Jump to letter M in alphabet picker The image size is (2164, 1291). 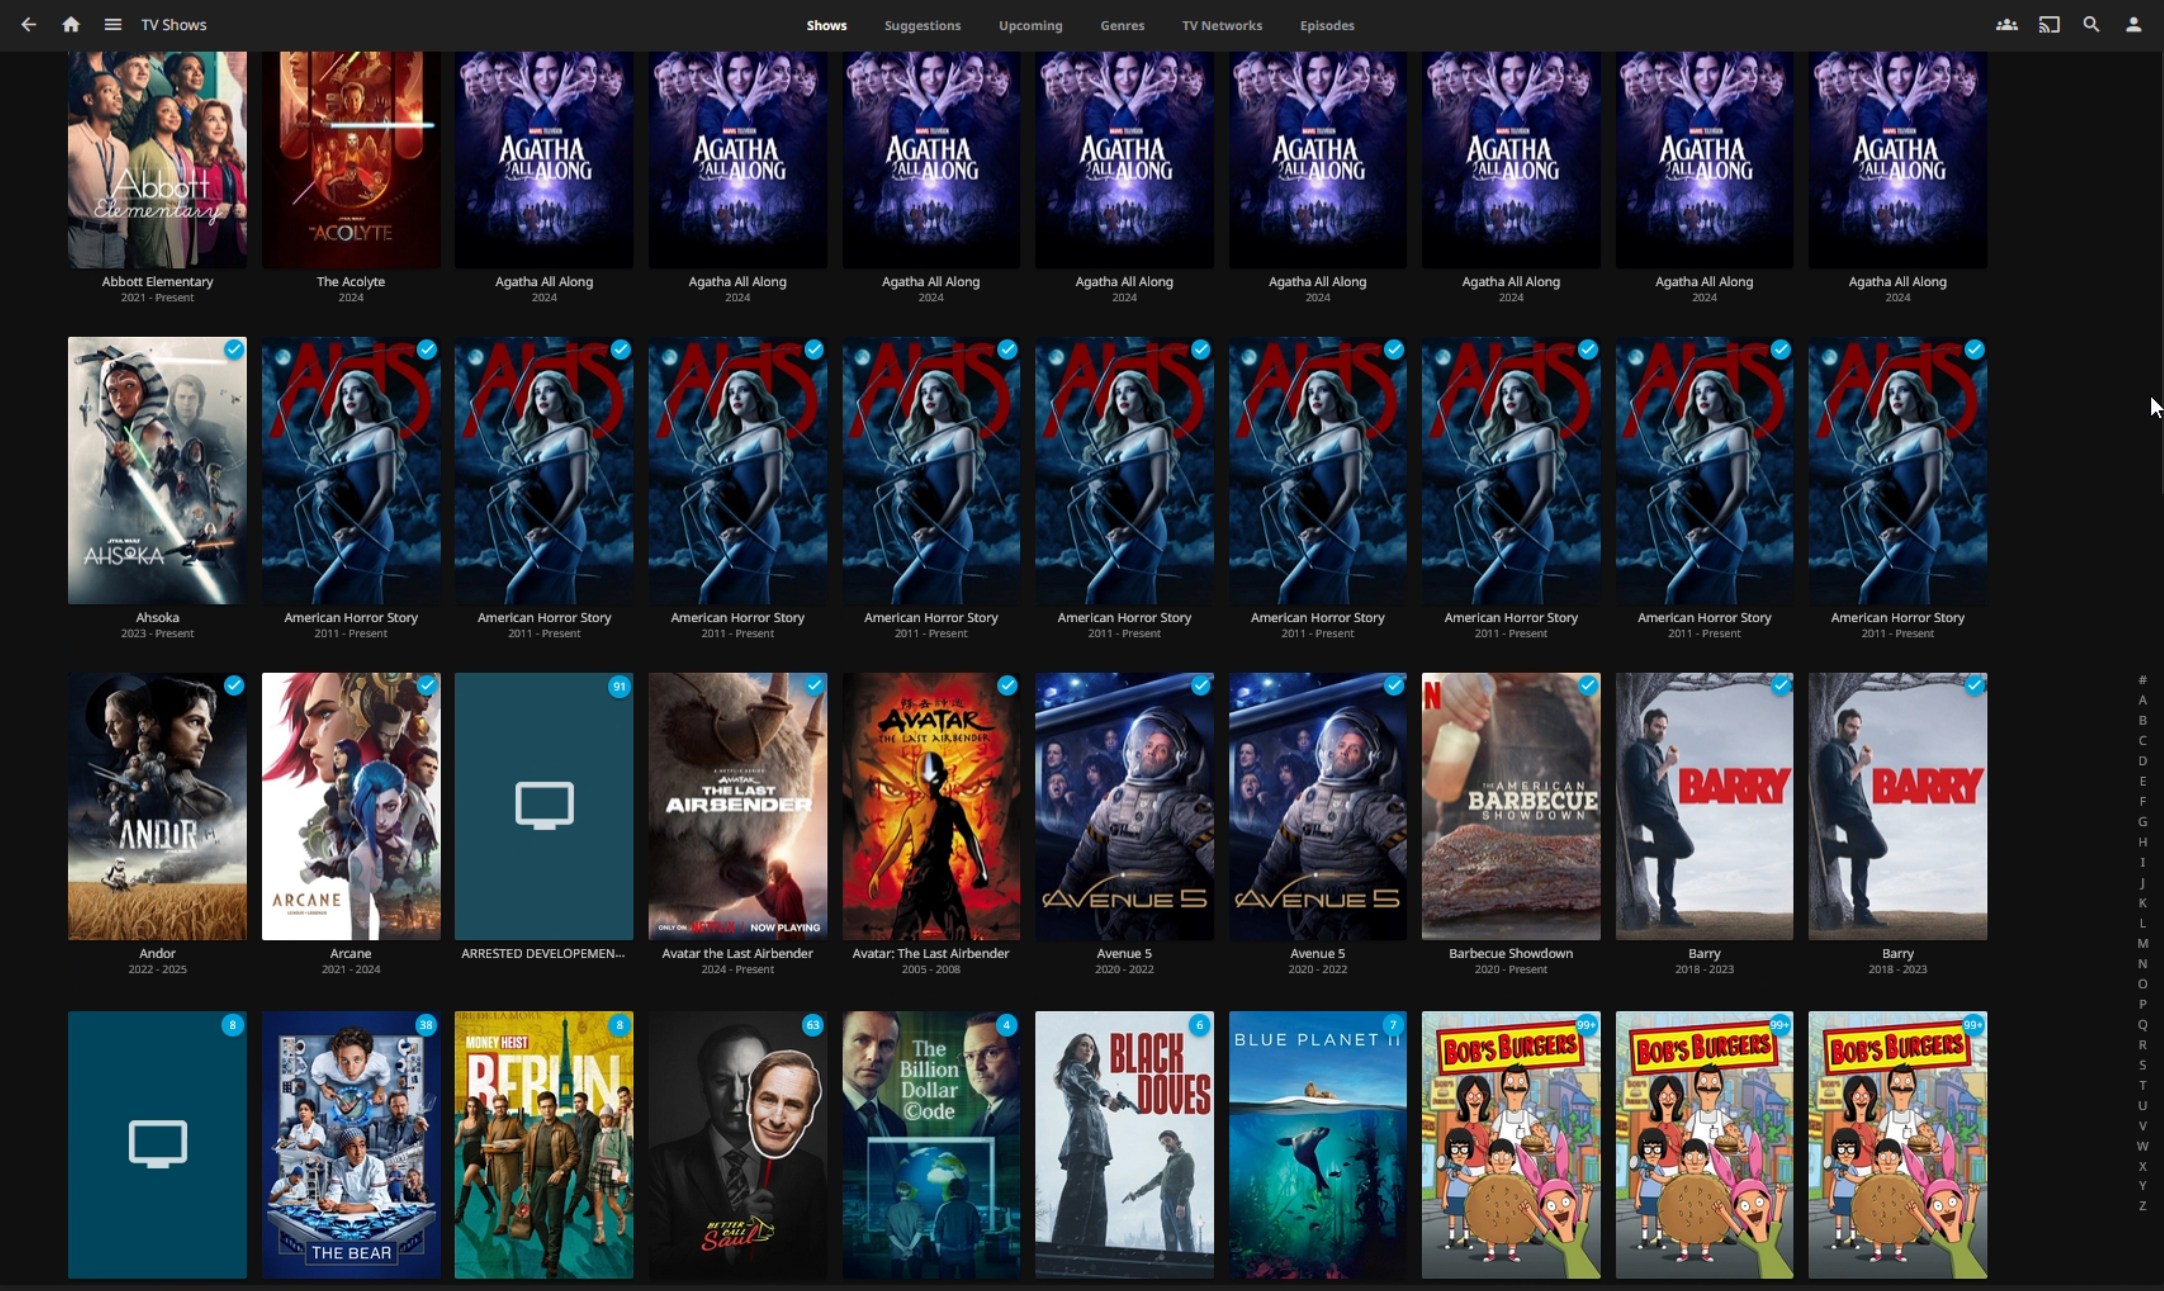[x=2142, y=943]
